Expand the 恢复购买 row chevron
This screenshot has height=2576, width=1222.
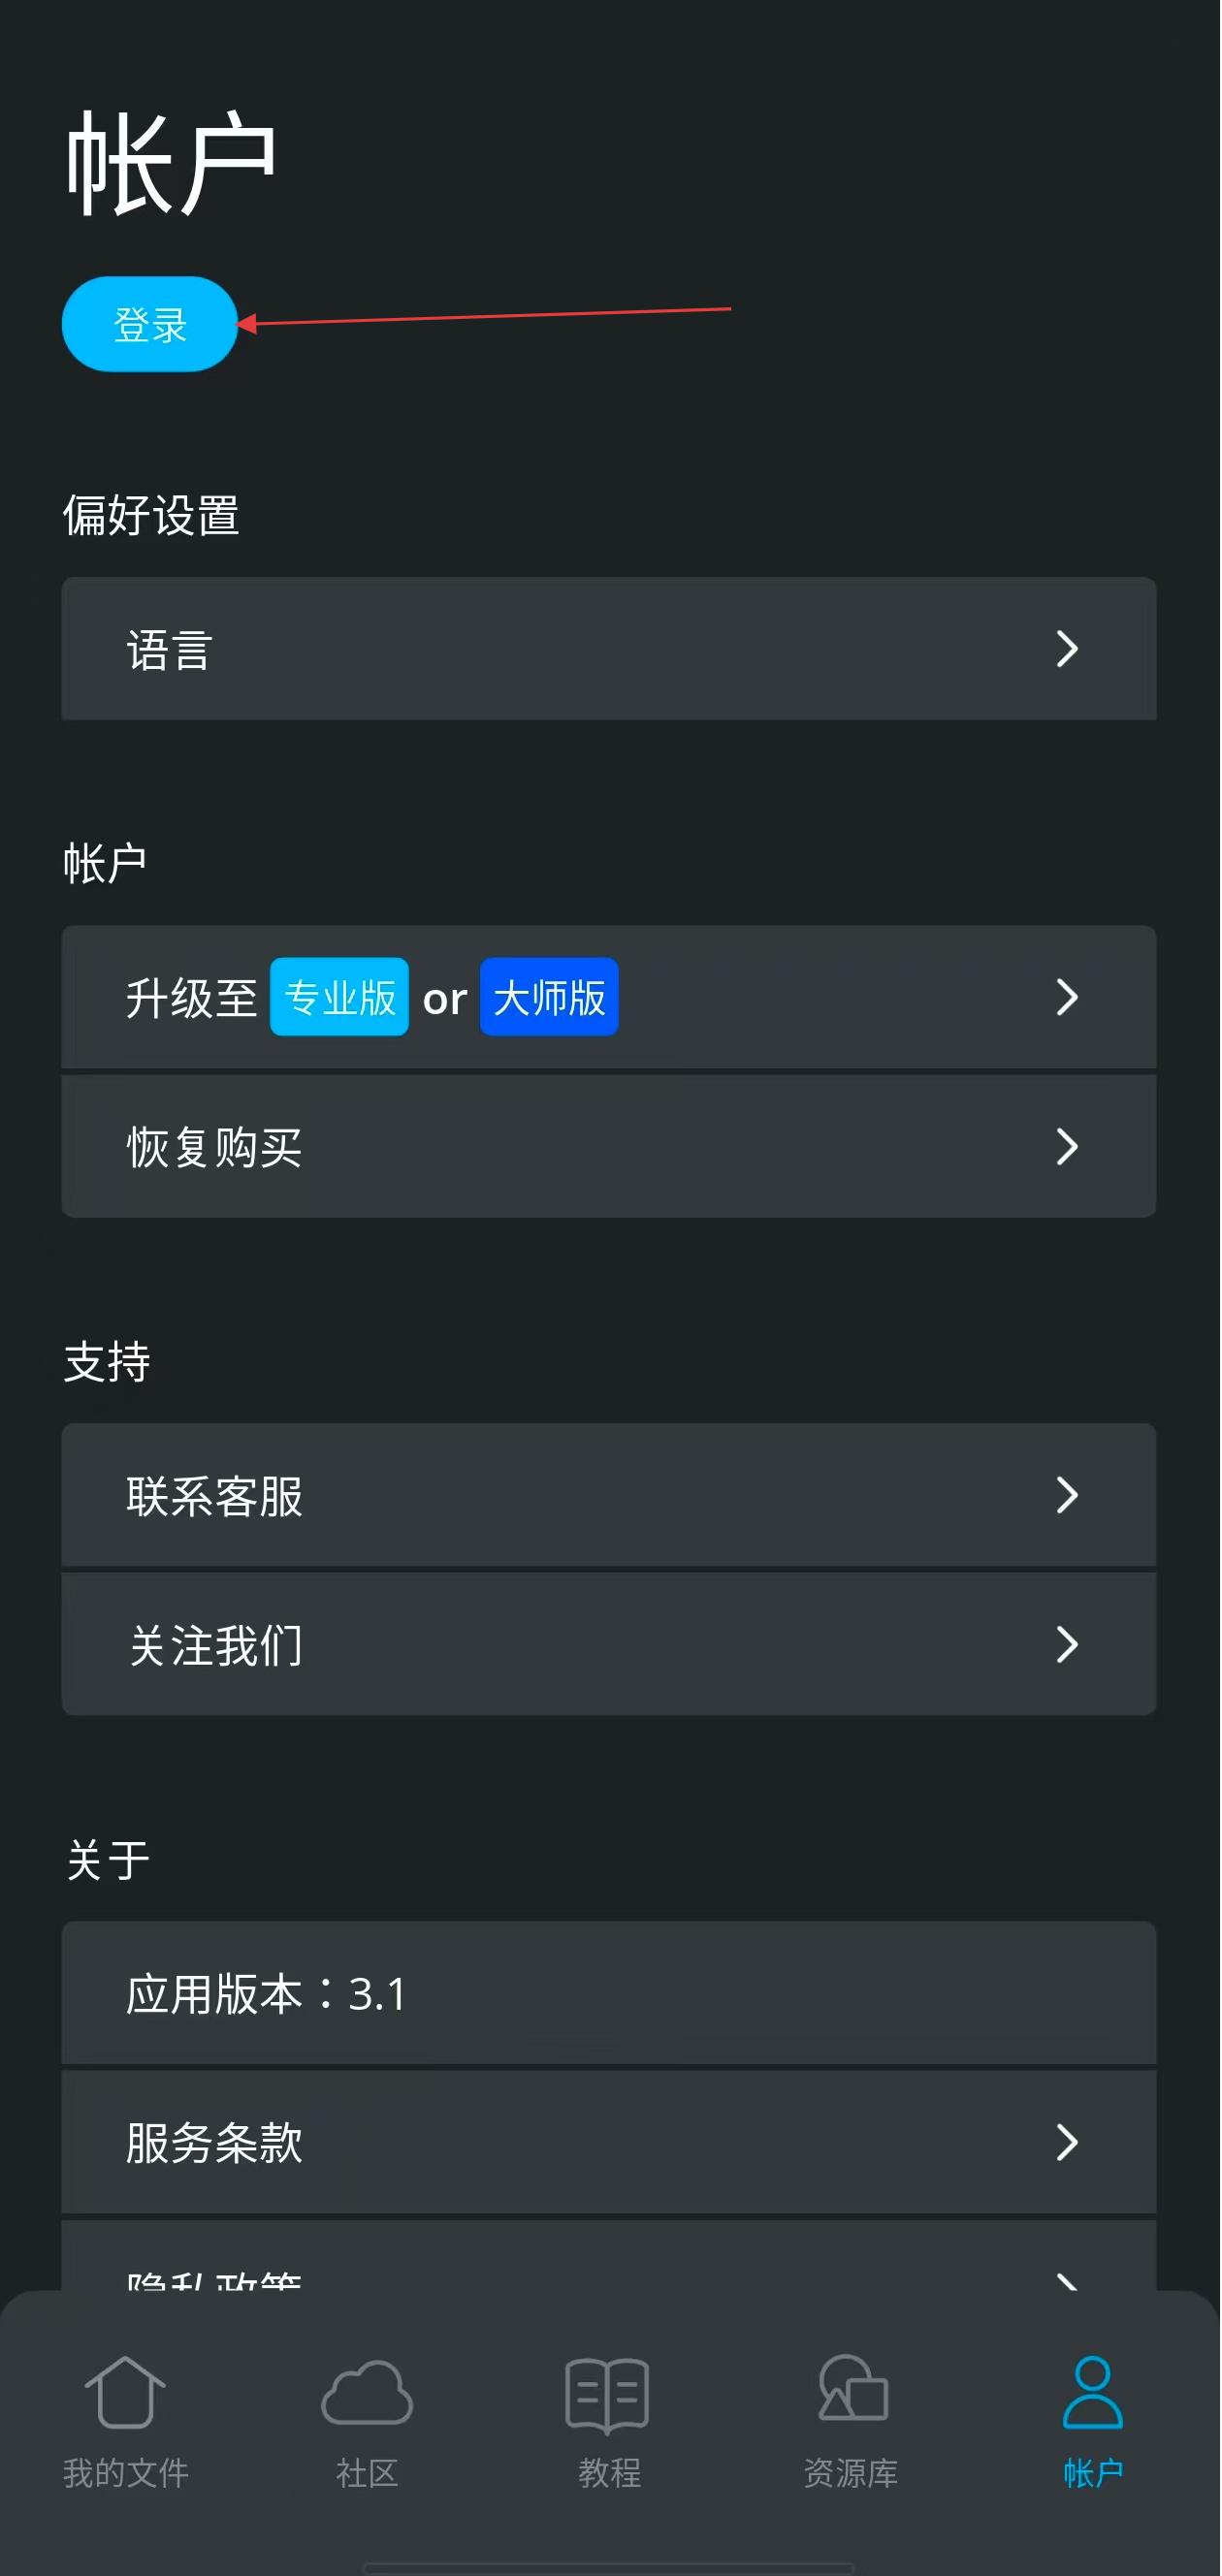point(1068,1146)
